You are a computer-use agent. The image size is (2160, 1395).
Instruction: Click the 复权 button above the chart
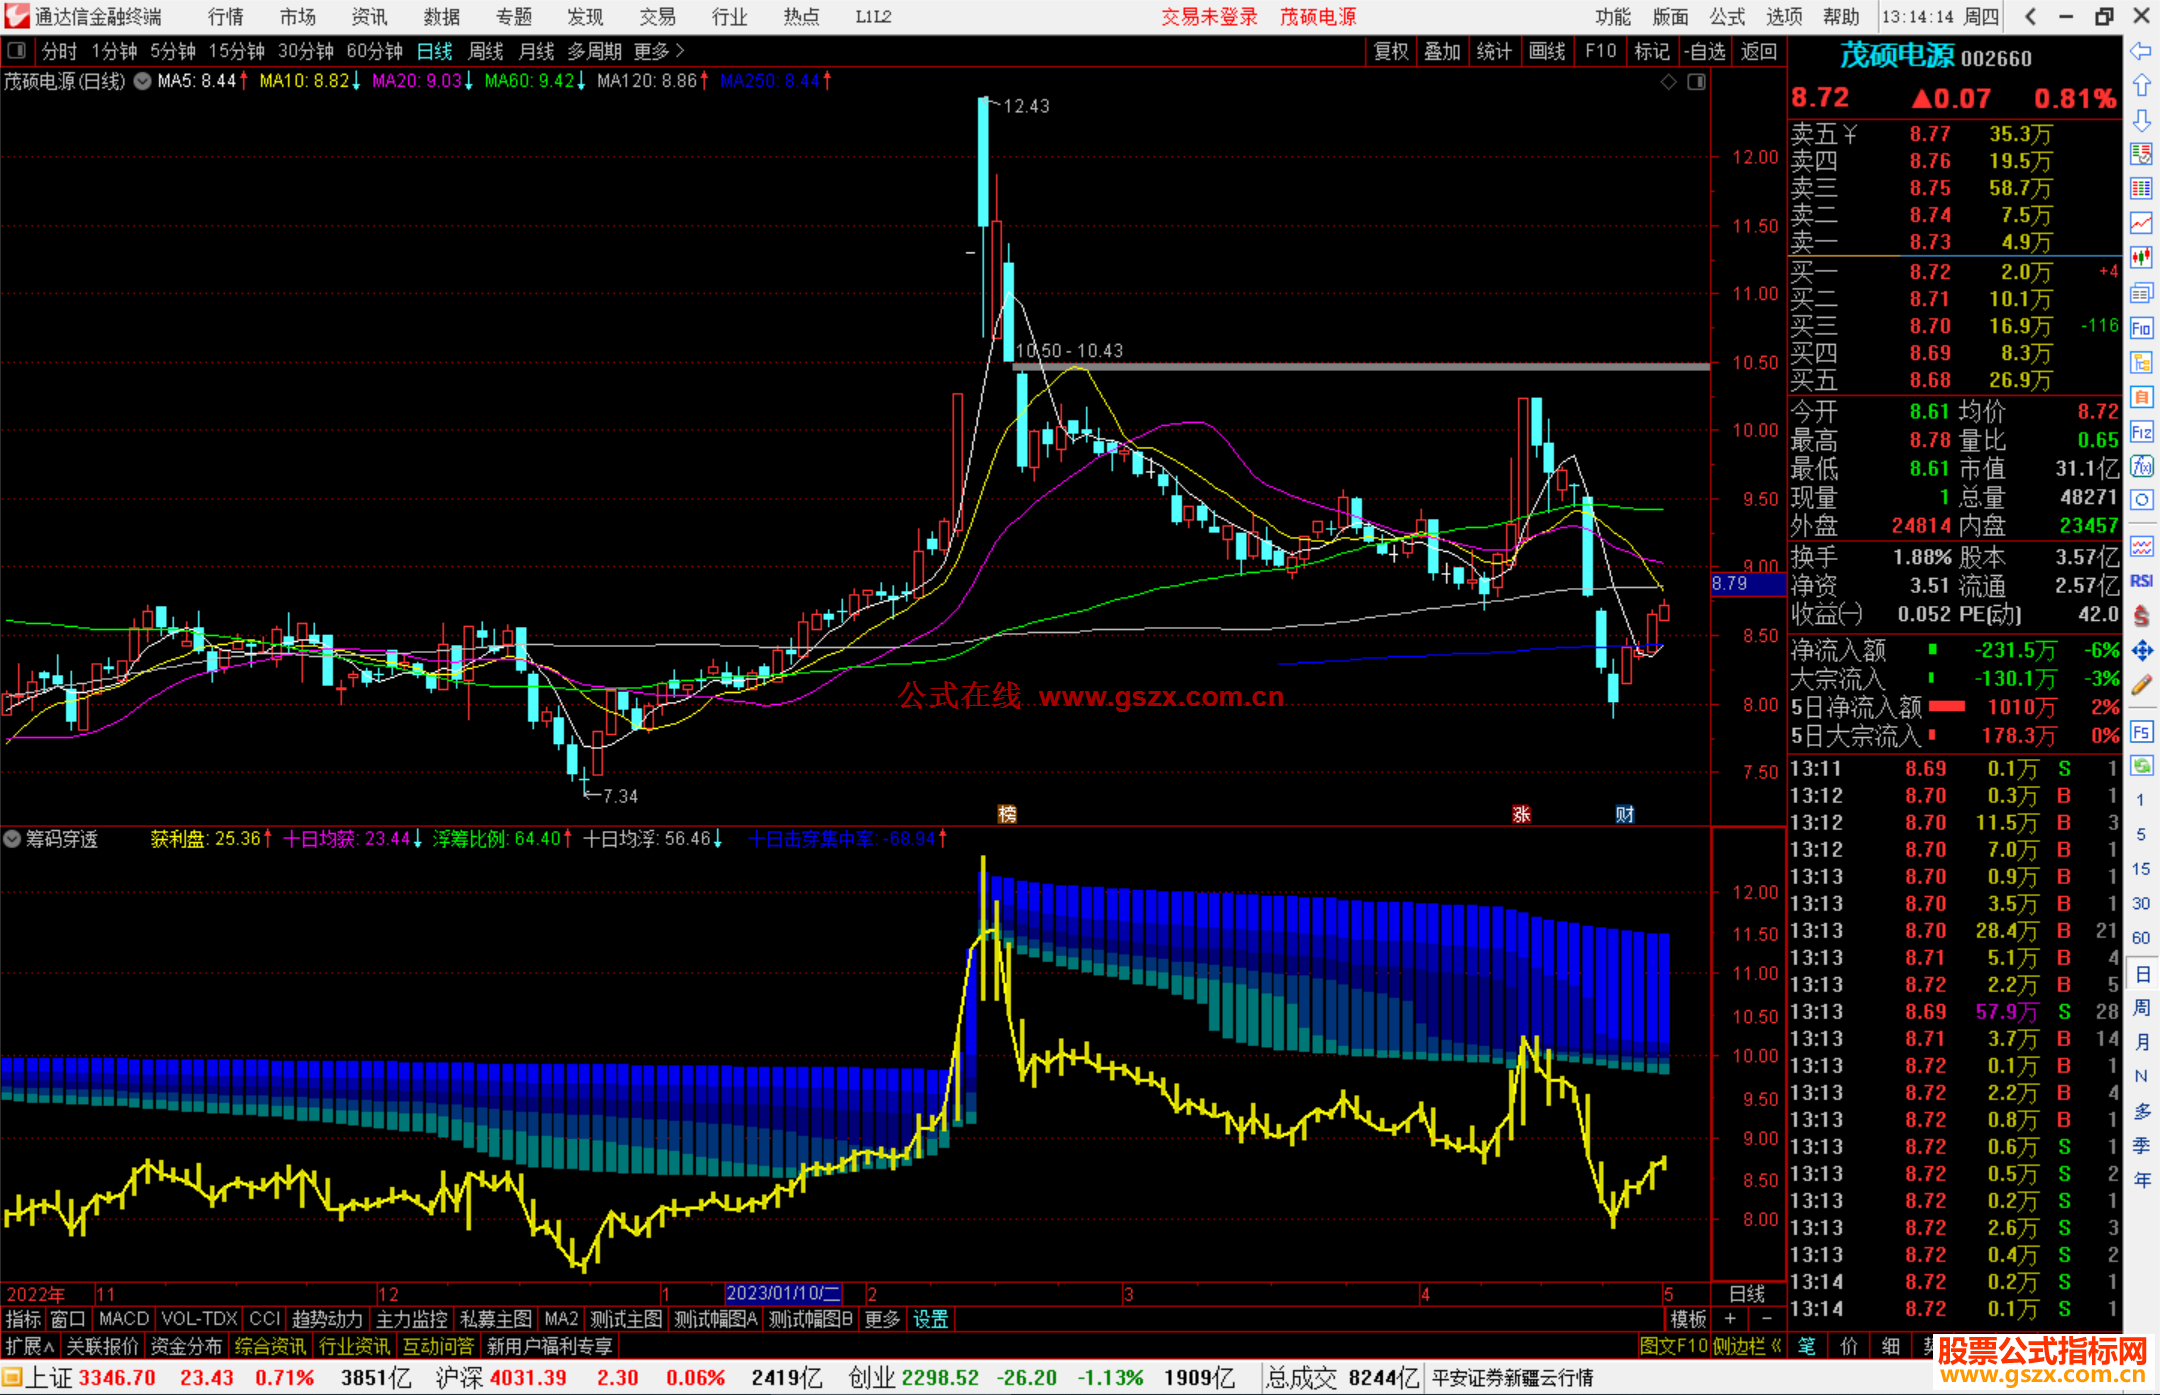click(x=1390, y=51)
